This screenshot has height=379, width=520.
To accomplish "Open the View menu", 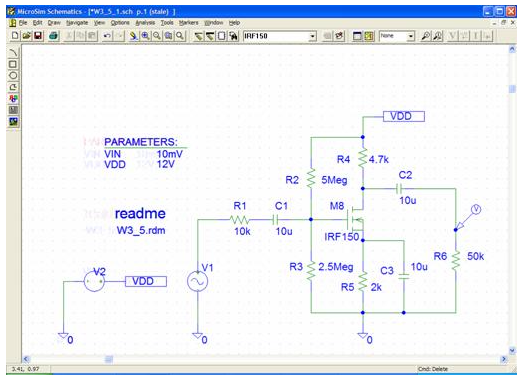I will pyautogui.click(x=99, y=23).
